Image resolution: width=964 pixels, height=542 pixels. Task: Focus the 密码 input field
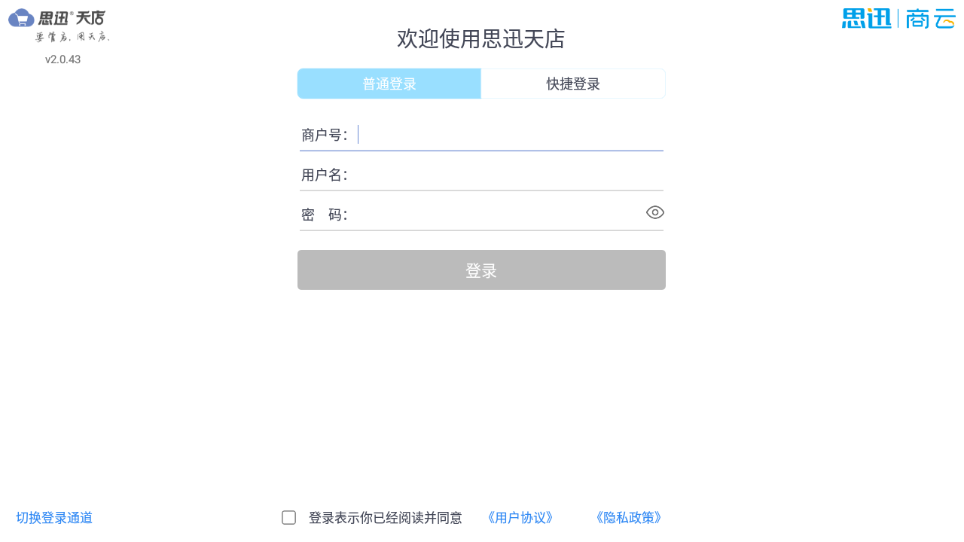(495, 215)
